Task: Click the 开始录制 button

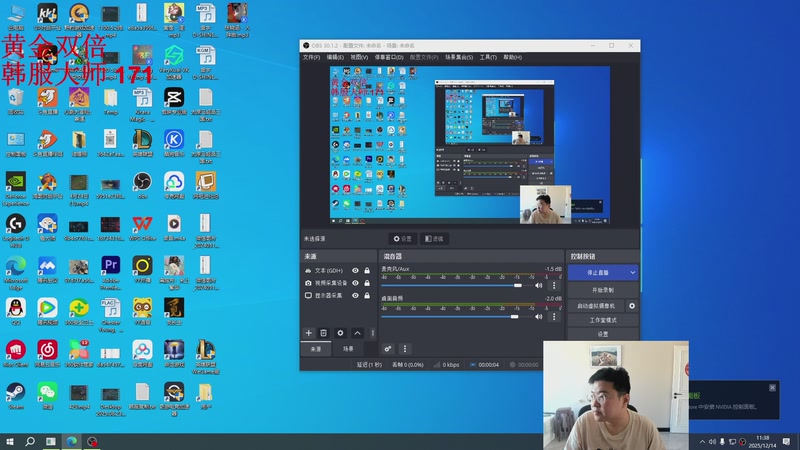Action: (x=603, y=290)
